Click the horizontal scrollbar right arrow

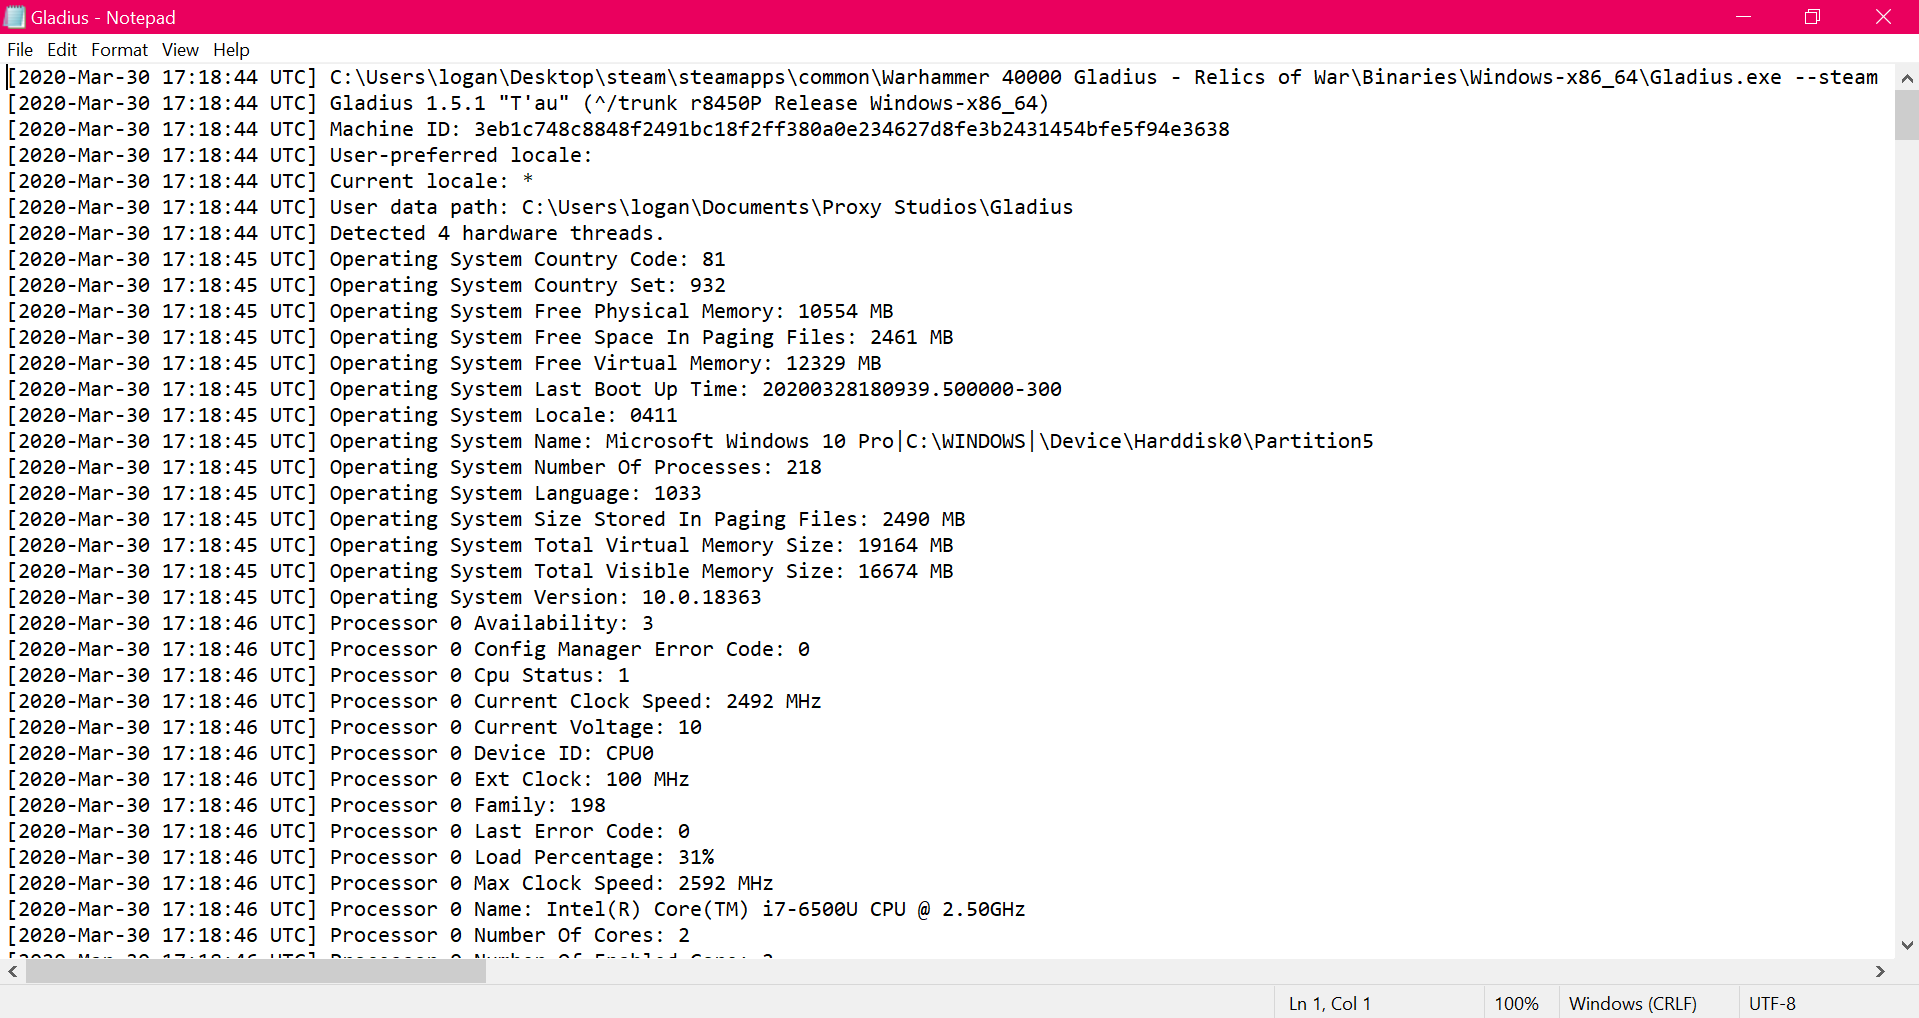(x=1880, y=971)
